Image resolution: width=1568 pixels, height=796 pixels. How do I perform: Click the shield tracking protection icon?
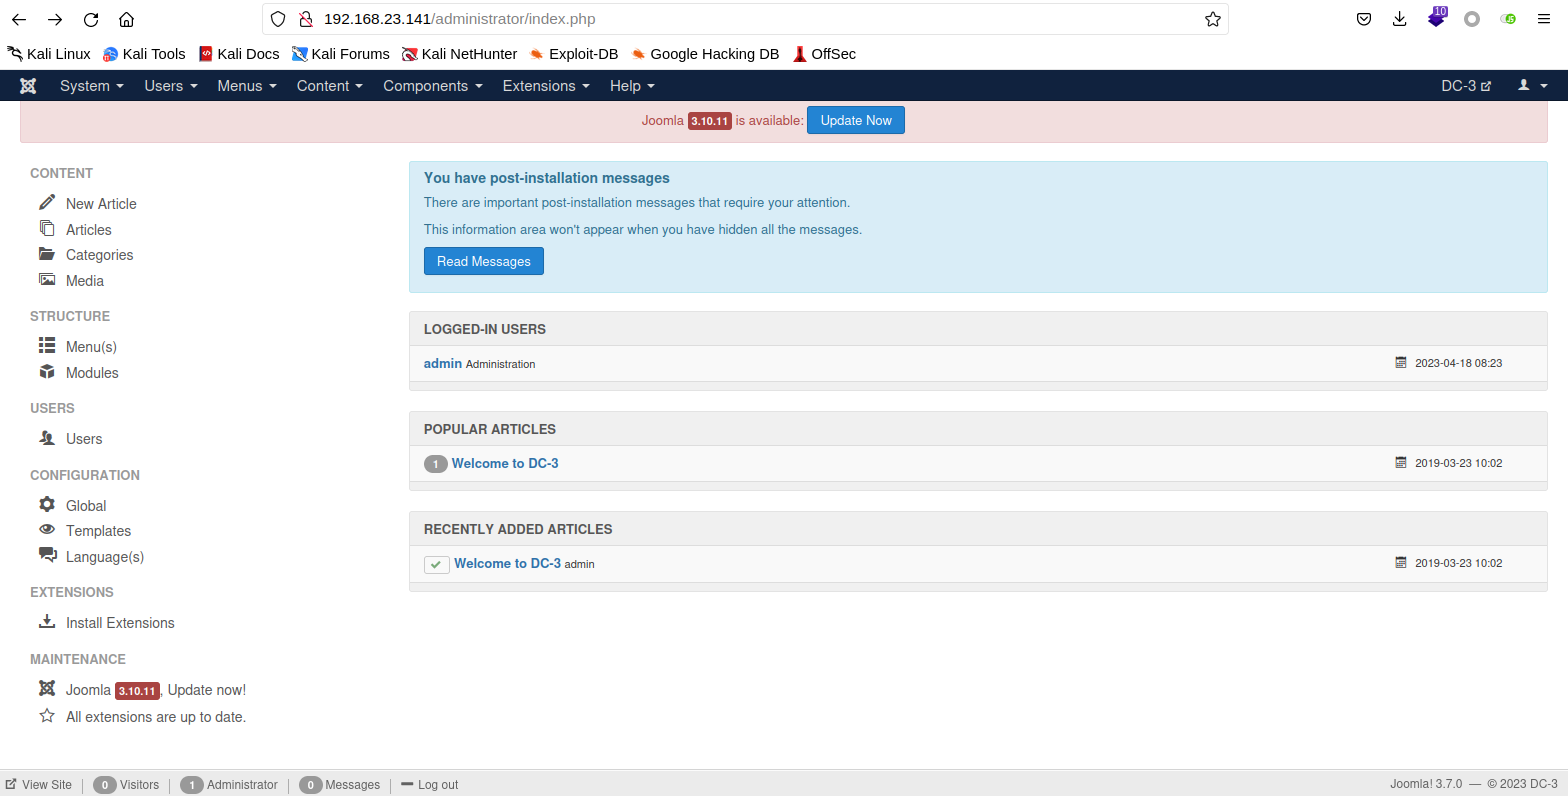click(278, 19)
